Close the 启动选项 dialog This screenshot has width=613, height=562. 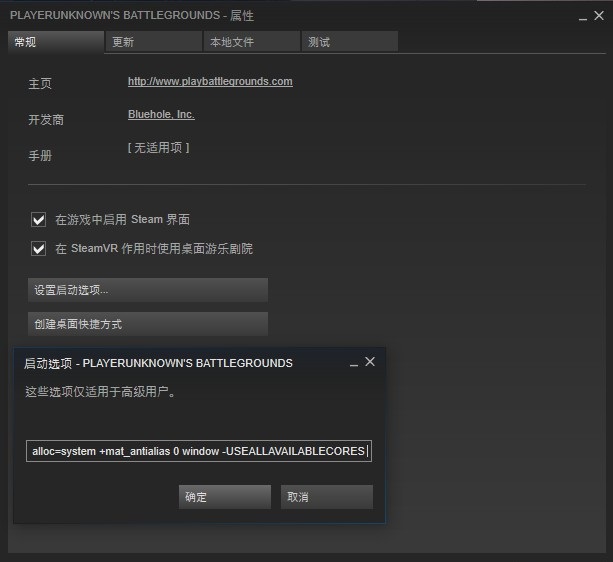[370, 362]
